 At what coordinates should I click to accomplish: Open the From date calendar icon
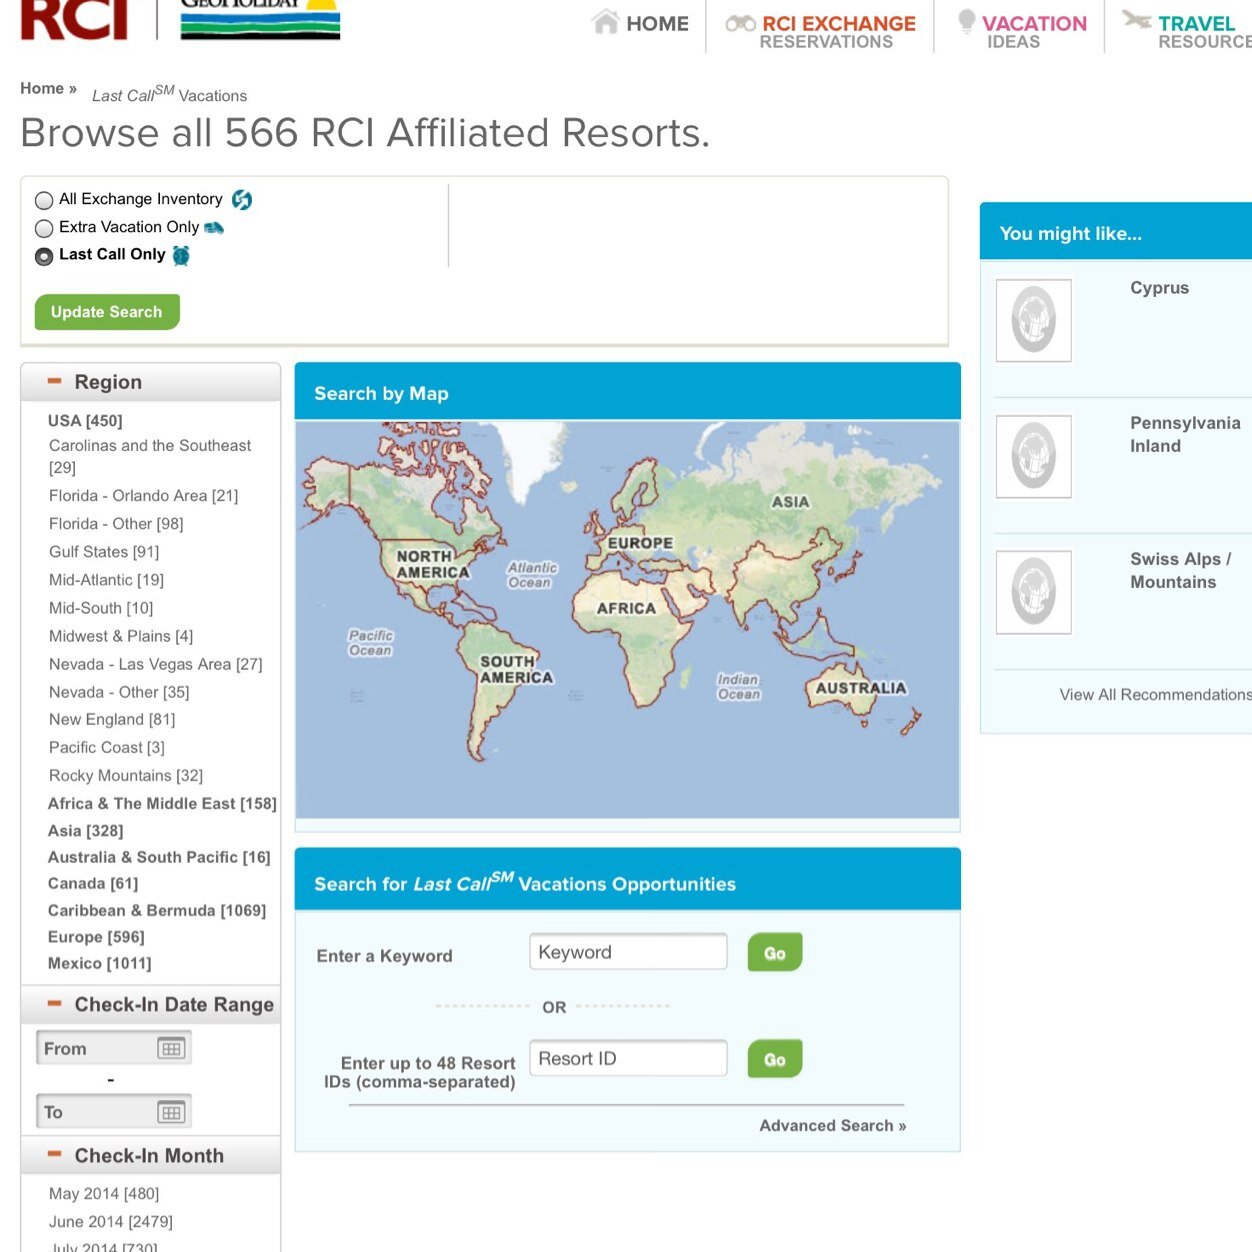(171, 1049)
